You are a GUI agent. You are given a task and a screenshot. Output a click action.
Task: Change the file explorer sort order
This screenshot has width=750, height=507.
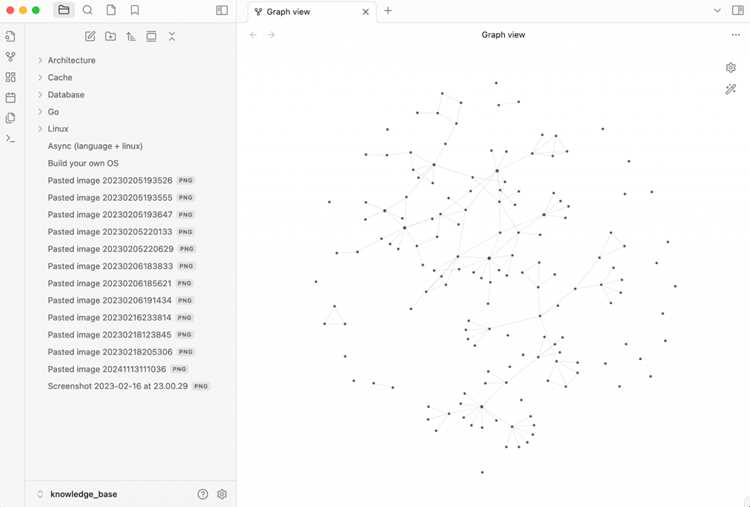point(131,36)
